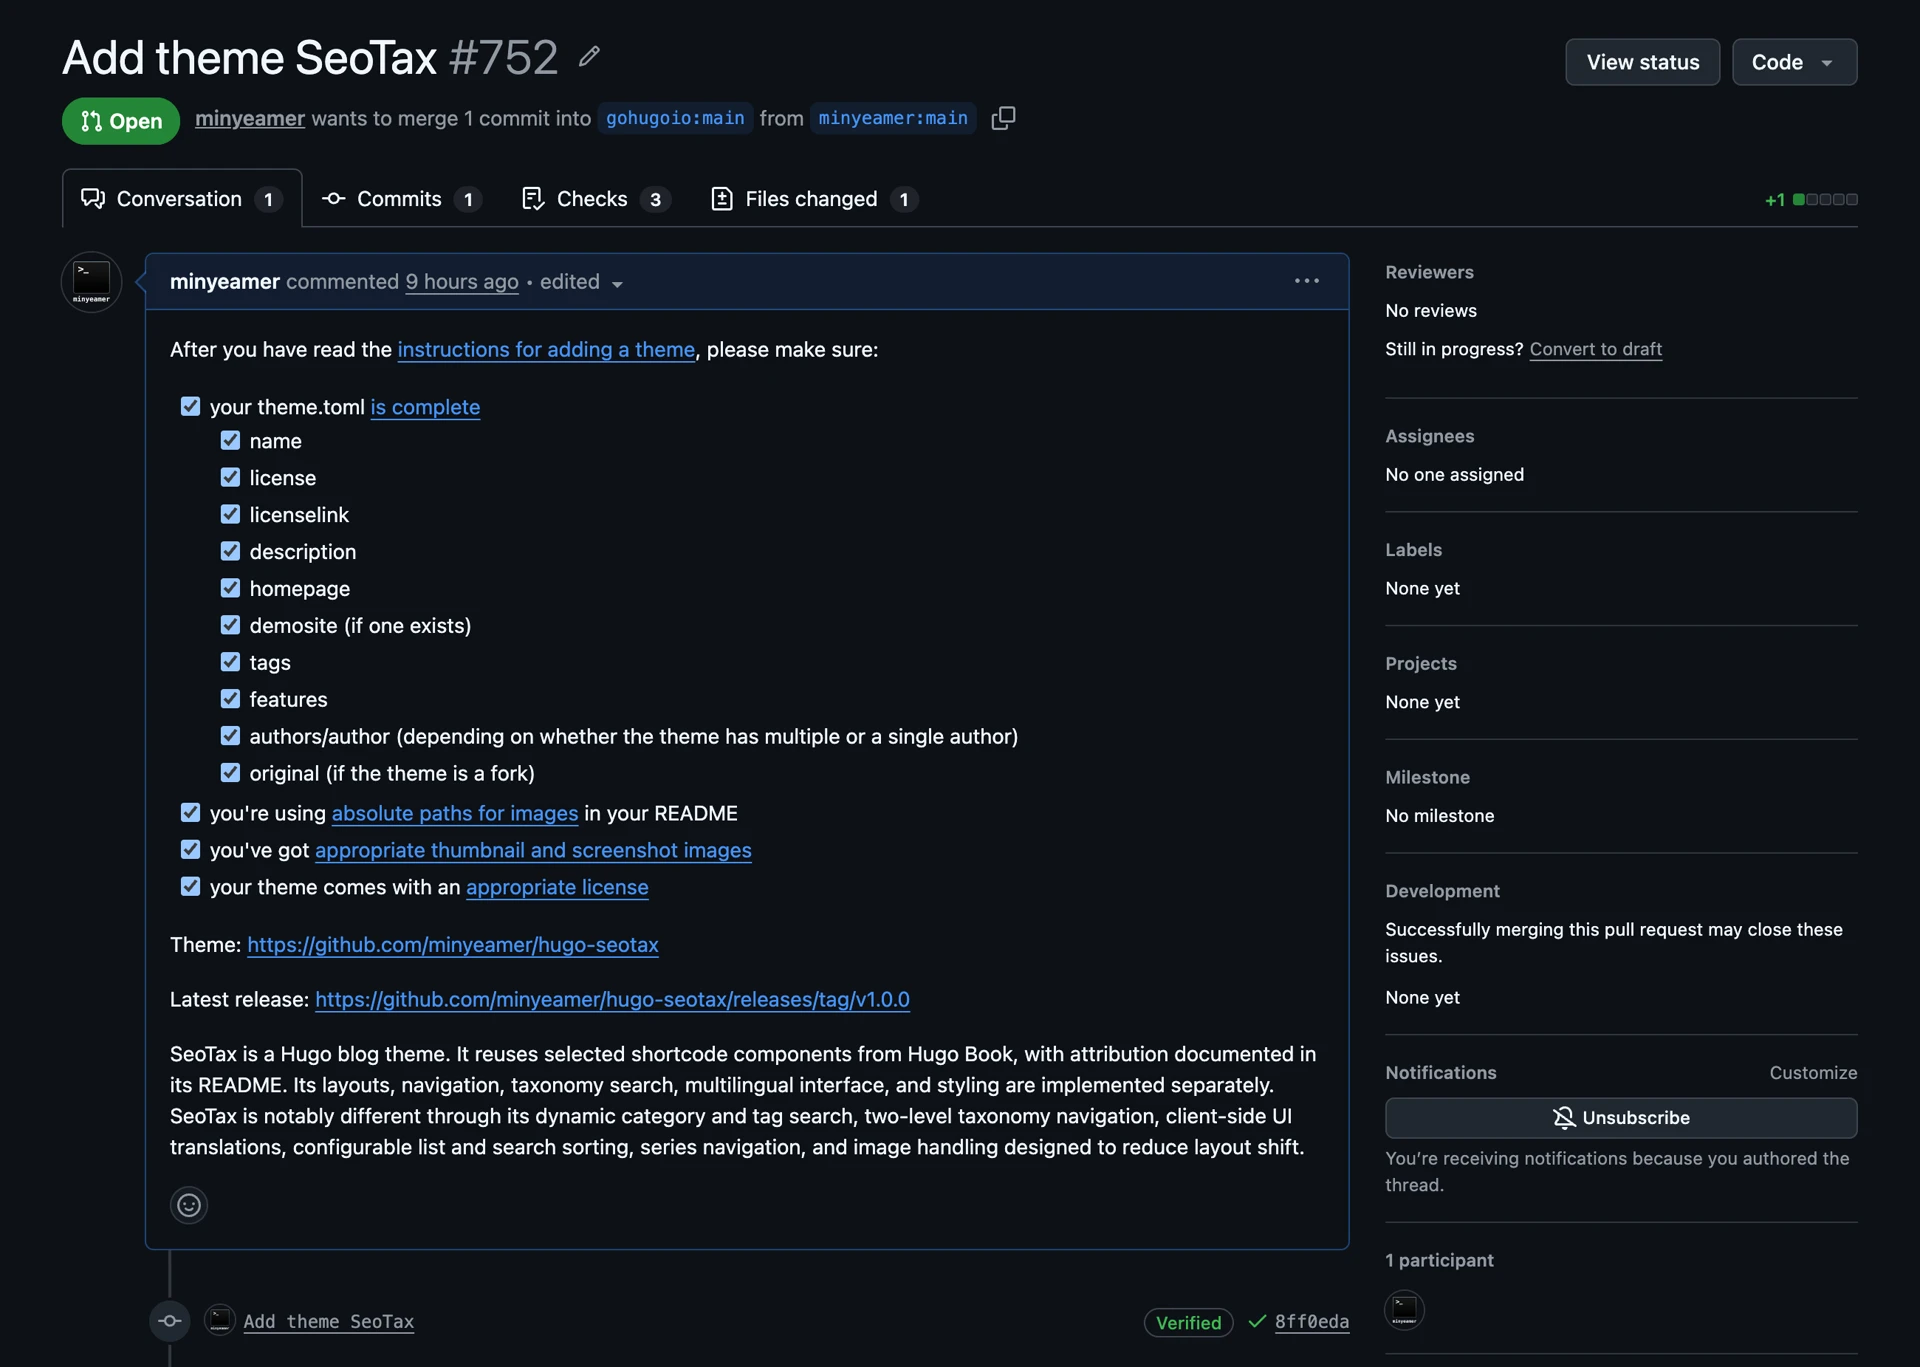Toggle the 'licenselink' checkbox
Viewport: 1920px width, 1367px height.
click(230, 514)
